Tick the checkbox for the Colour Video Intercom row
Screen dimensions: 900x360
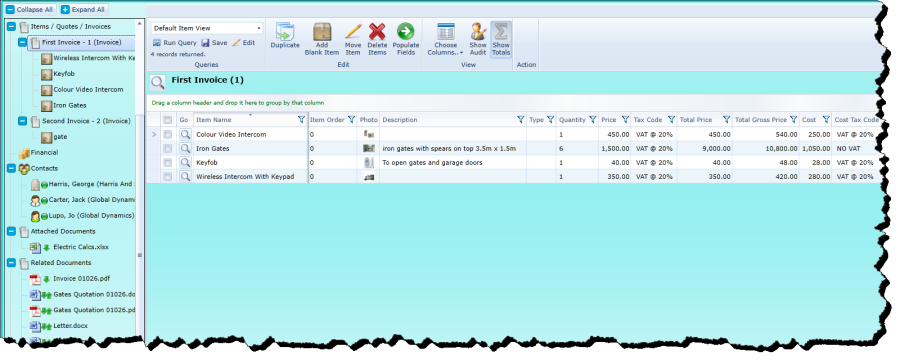pyautogui.click(x=168, y=134)
